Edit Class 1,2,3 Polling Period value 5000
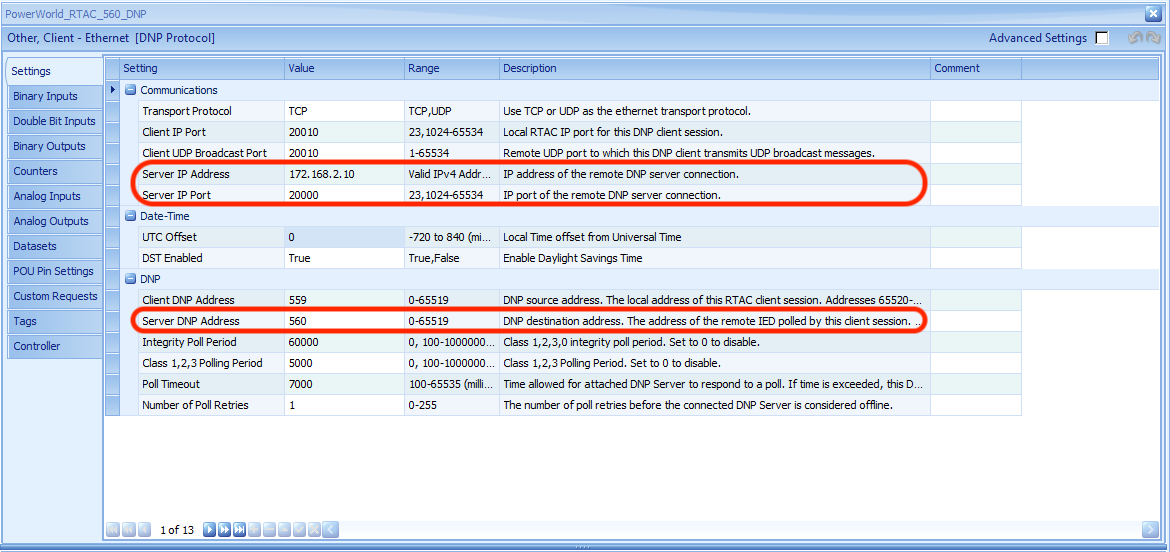The image size is (1170, 552). [x=344, y=363]
